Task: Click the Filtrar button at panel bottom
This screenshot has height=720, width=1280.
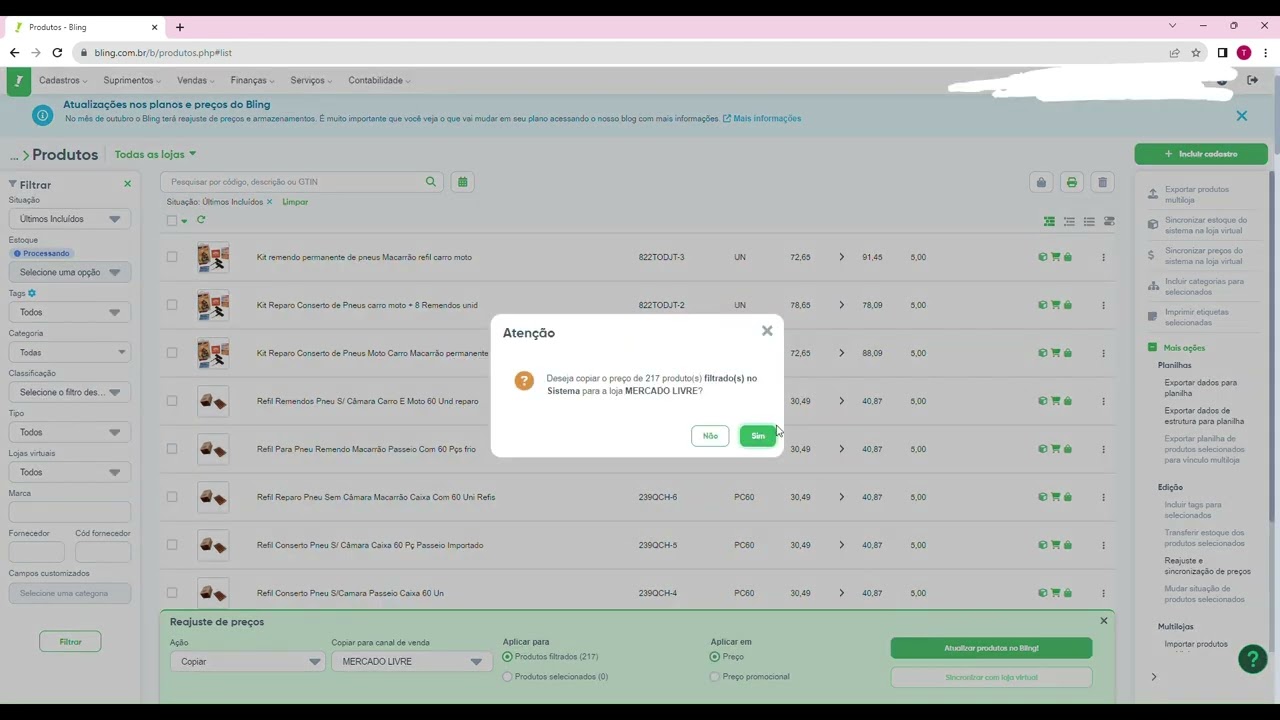Action: coord(70,642)
